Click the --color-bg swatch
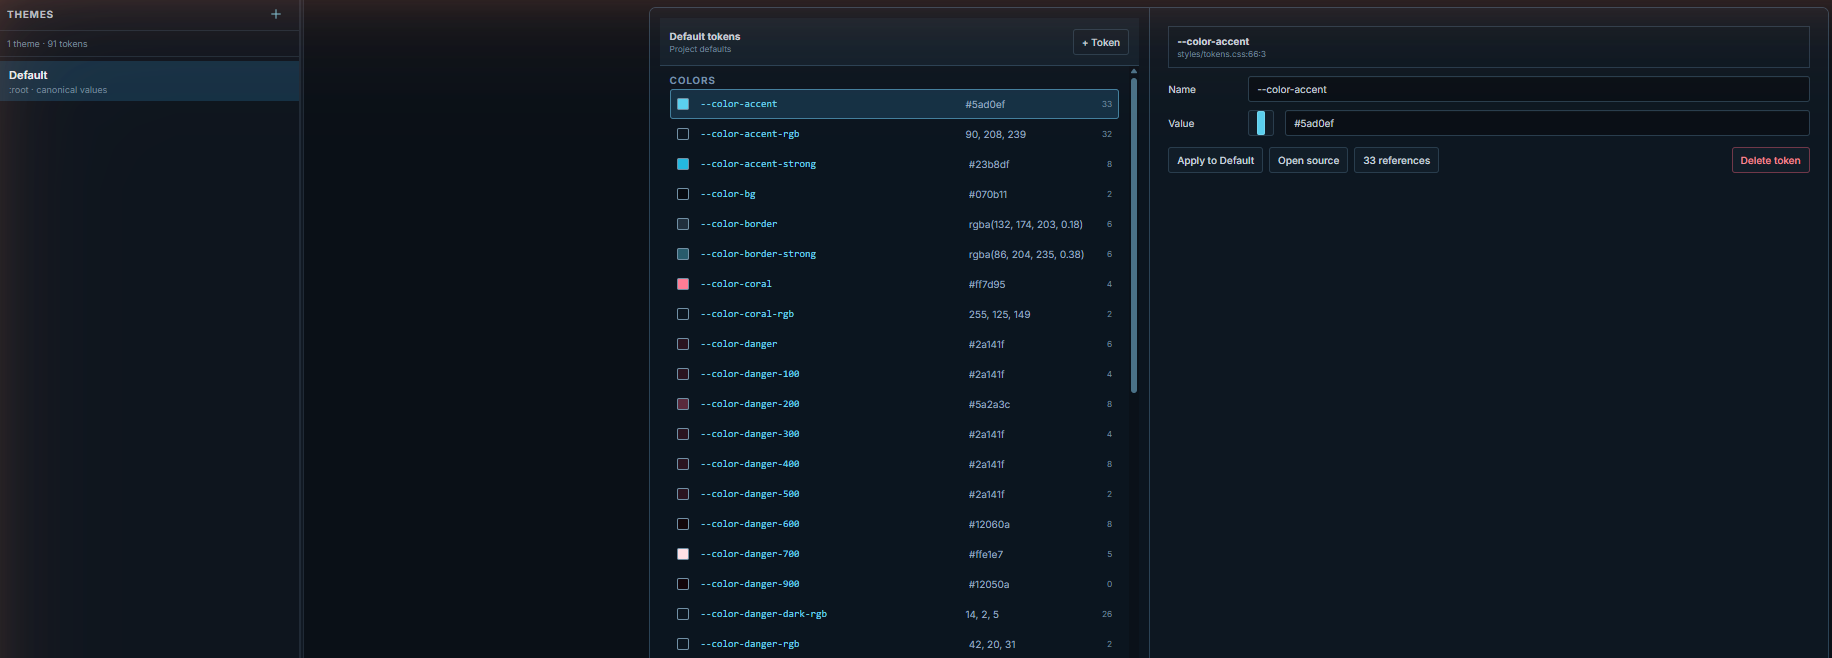Screen dimensions: 1832x658 pos(683,194)
